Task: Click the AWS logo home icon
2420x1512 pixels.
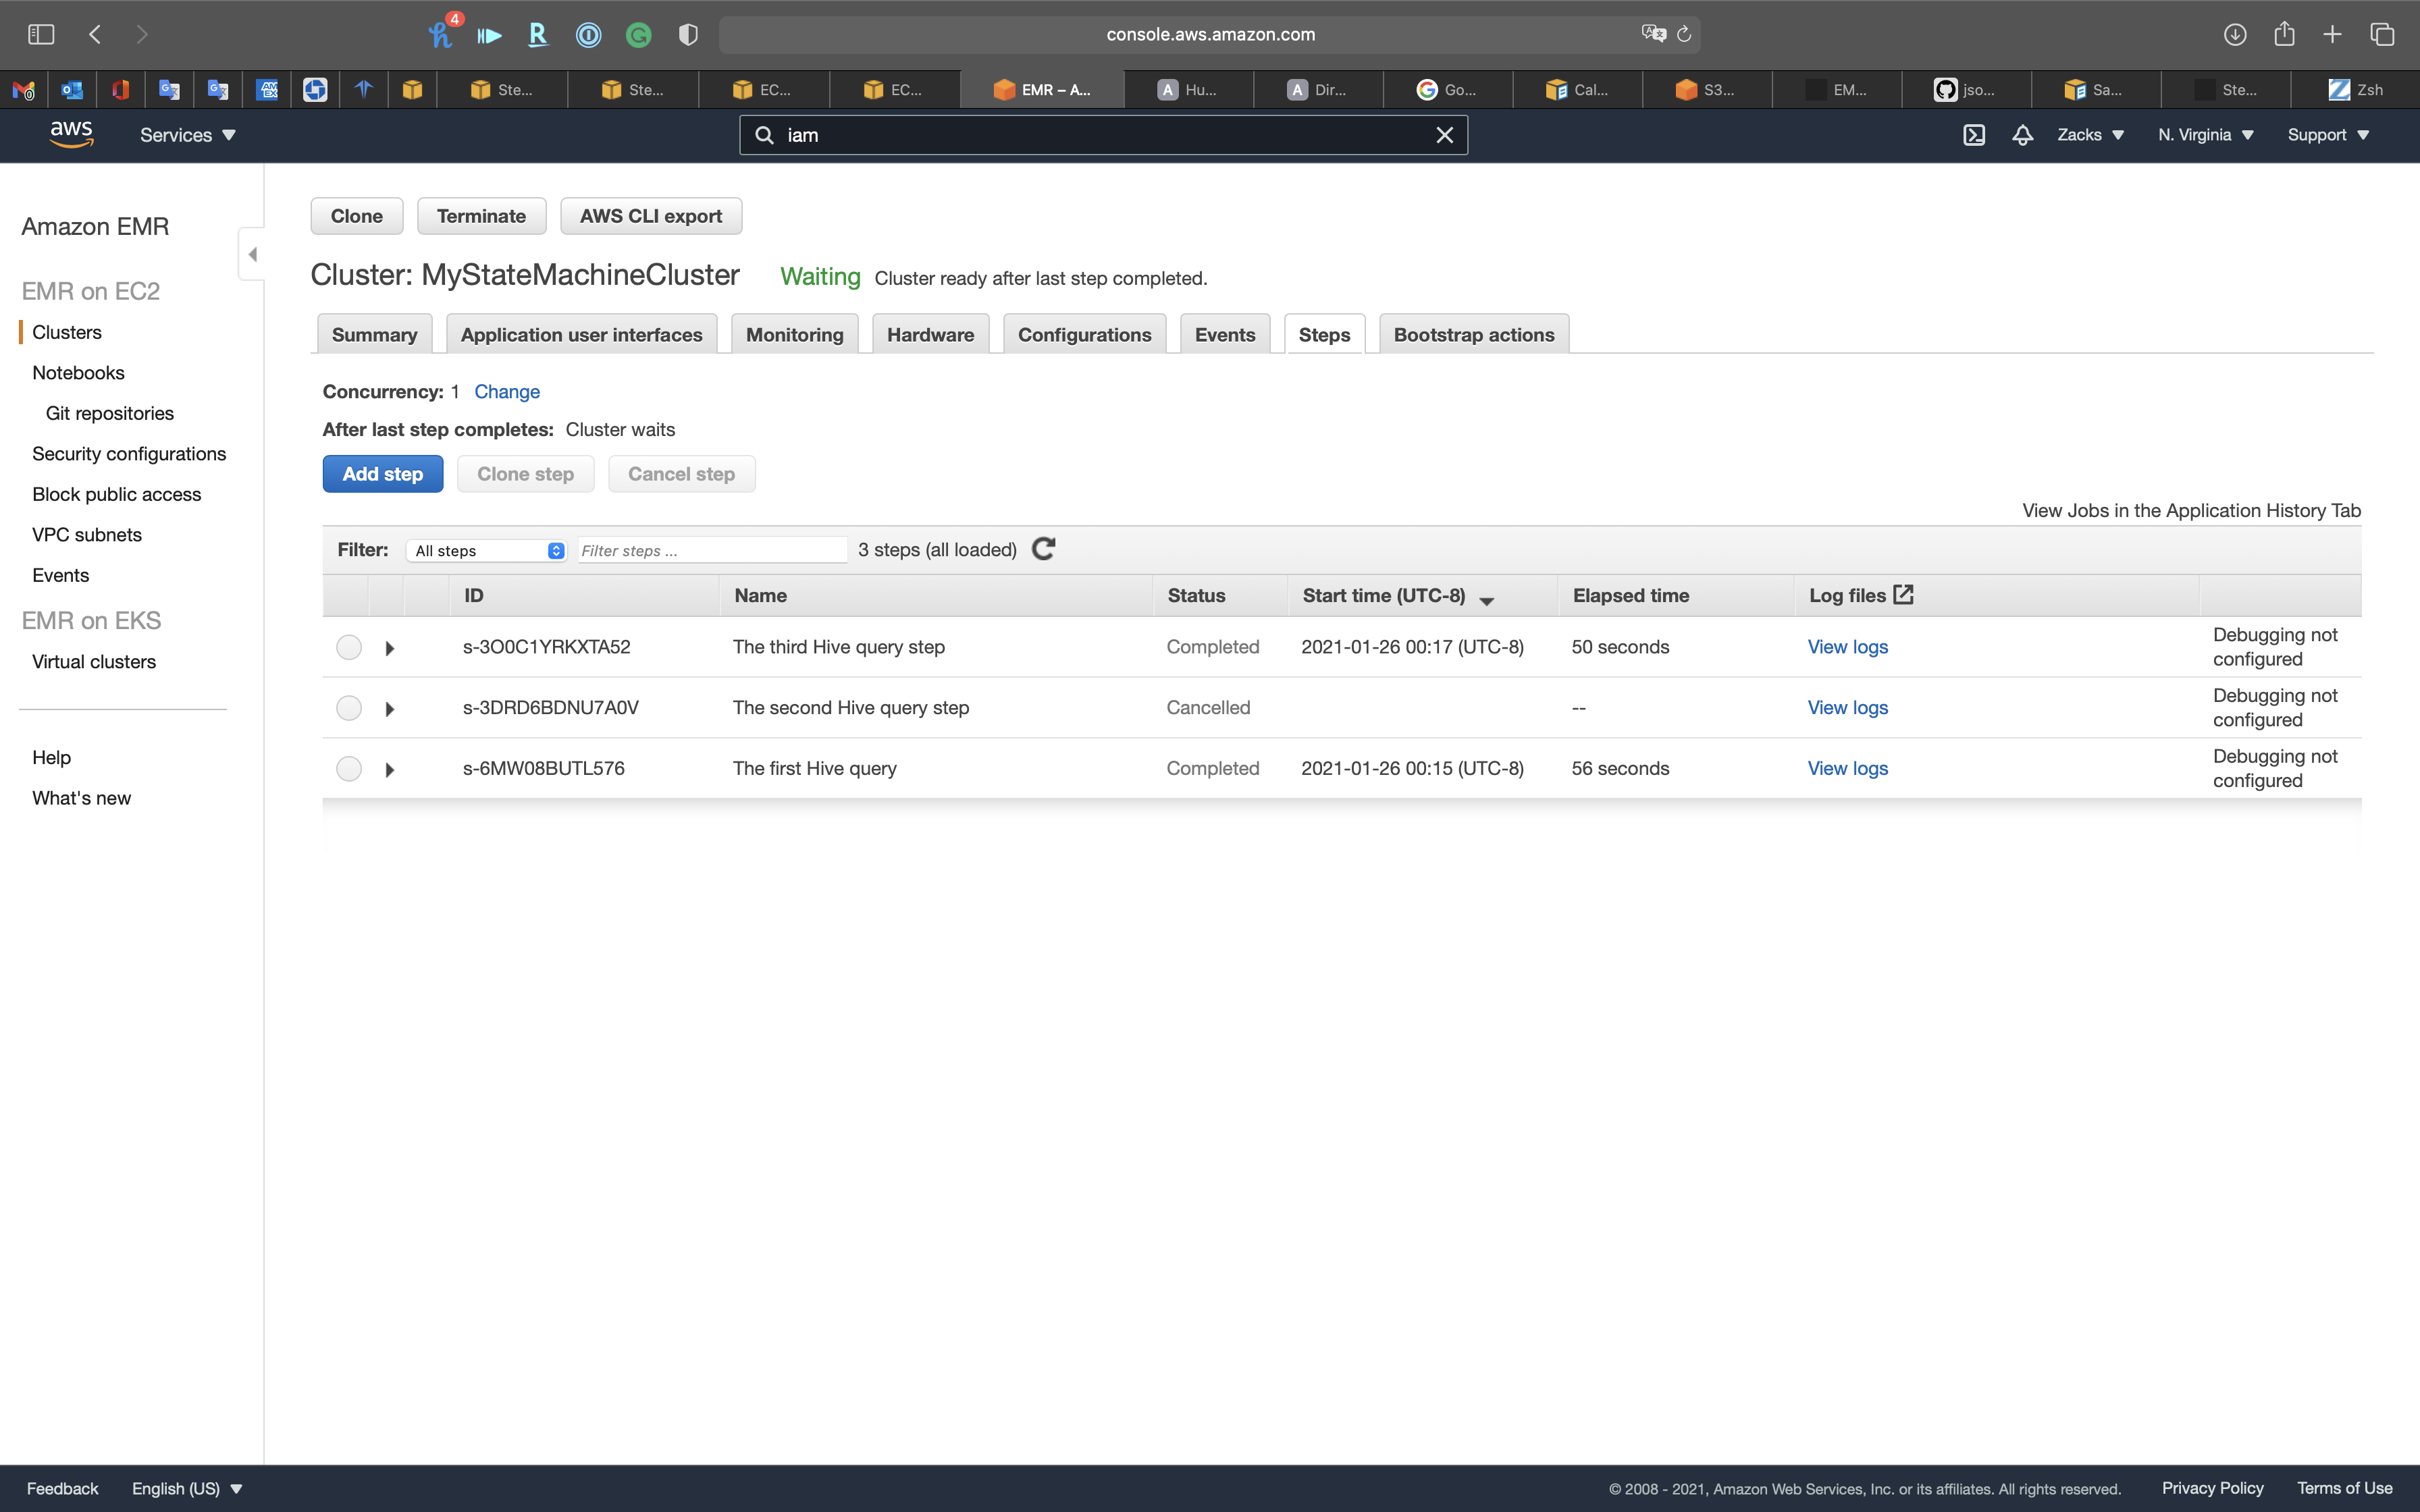Action: [71, 134]
